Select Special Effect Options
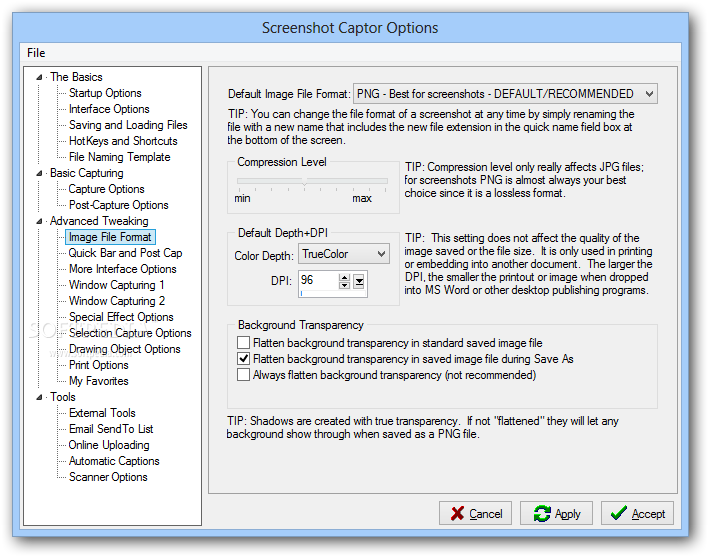The height and width of the screenshot is (557, 709). coord(121,317)
